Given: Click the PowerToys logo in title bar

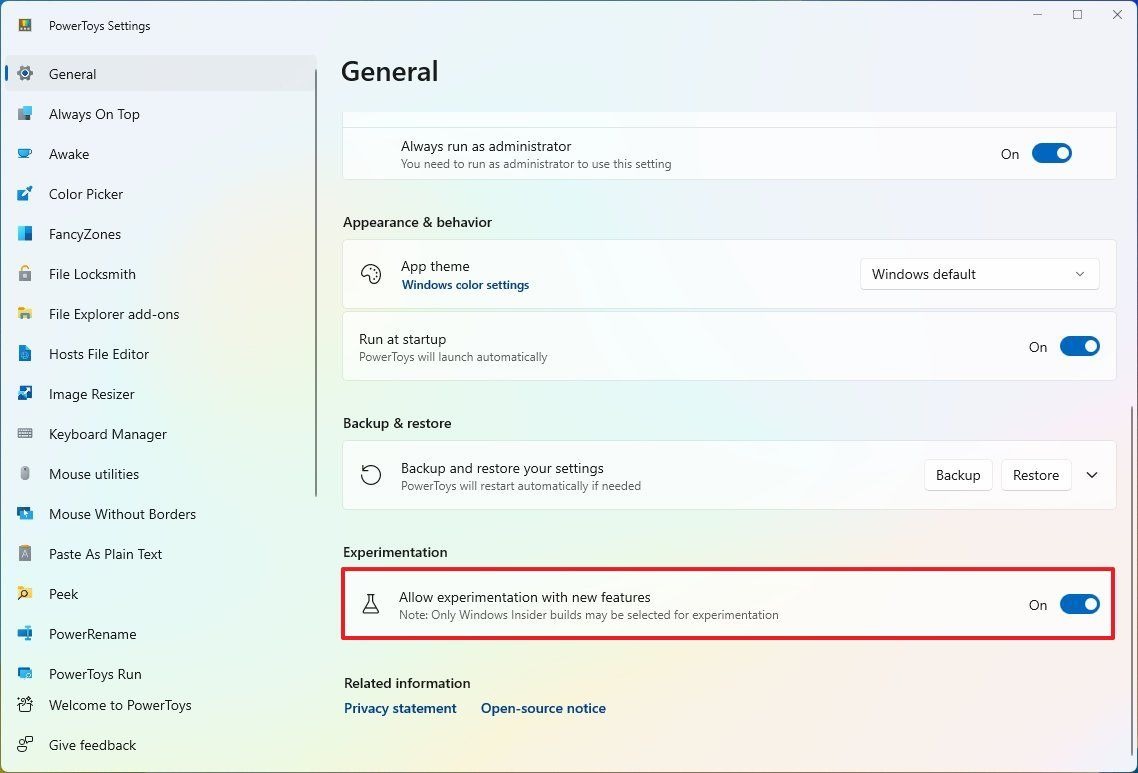Looking at the screenshot, I should click(25, 25).
